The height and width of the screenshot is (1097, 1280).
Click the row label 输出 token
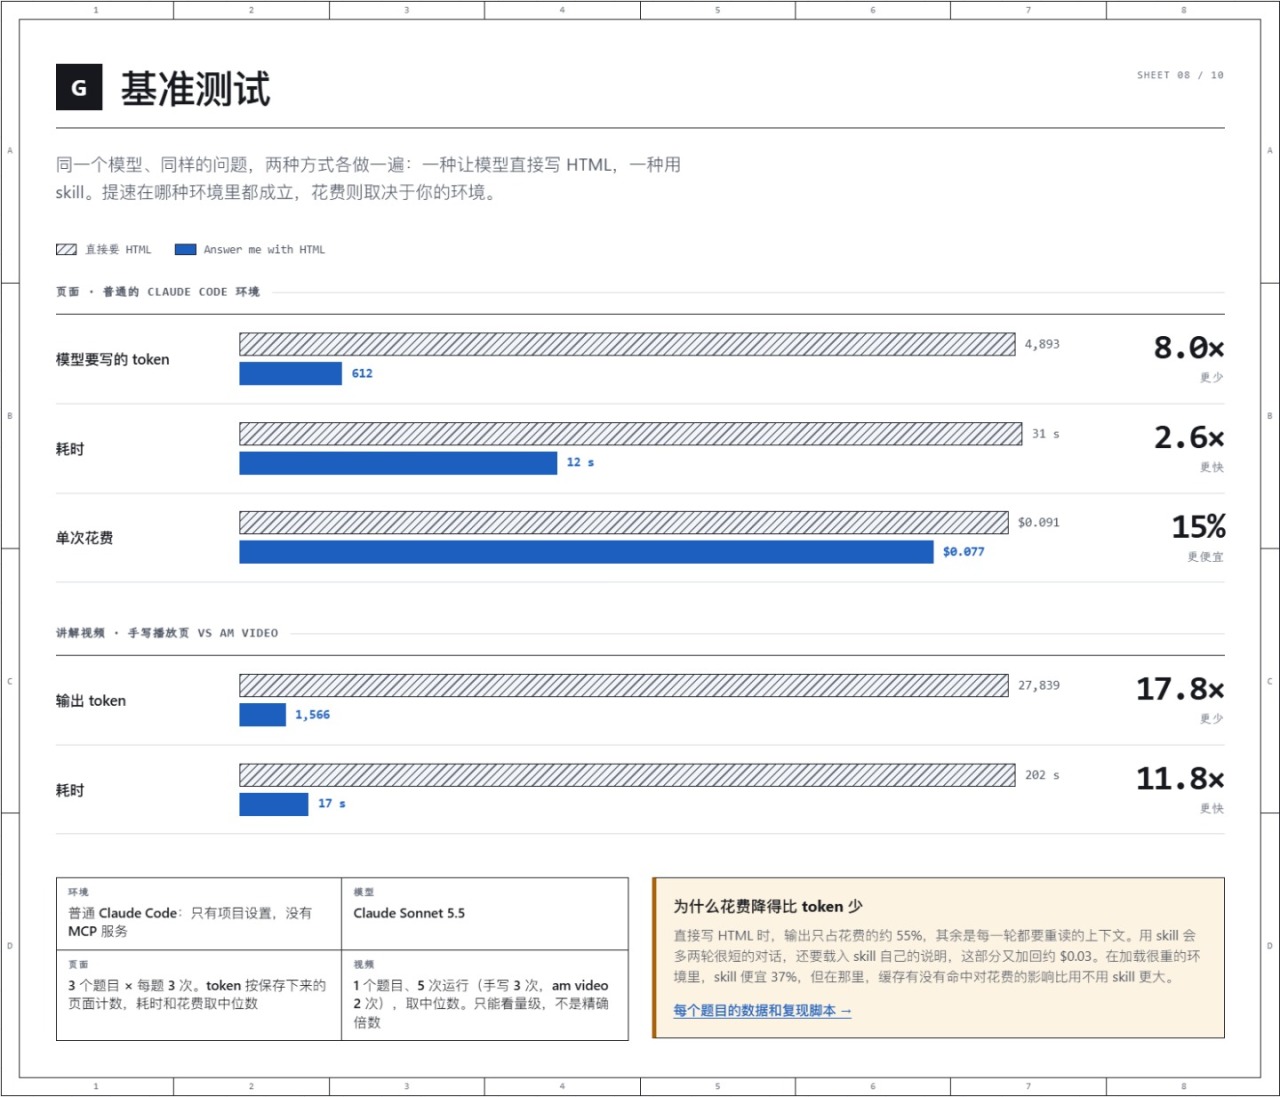coord(91,701)
